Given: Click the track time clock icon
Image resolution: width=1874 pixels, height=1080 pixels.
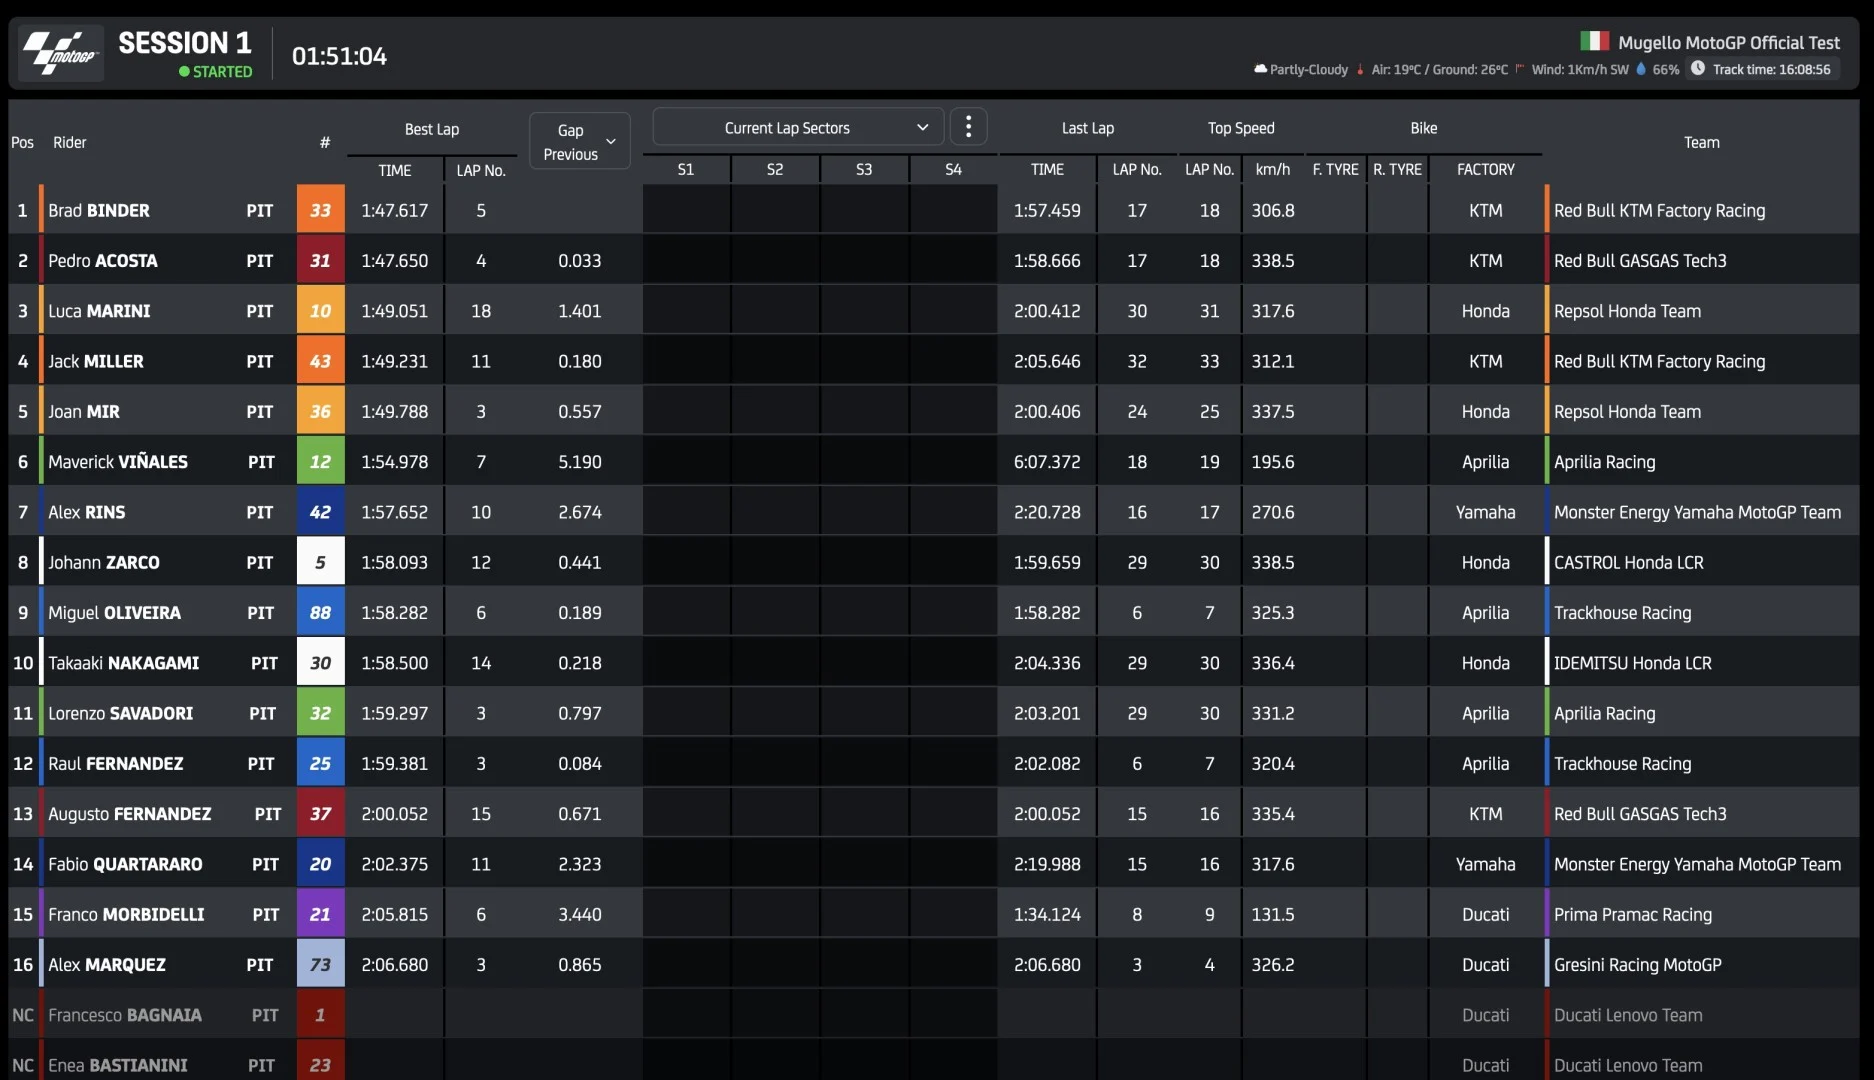Looking at the screenshot, I should click(1698, 69).
